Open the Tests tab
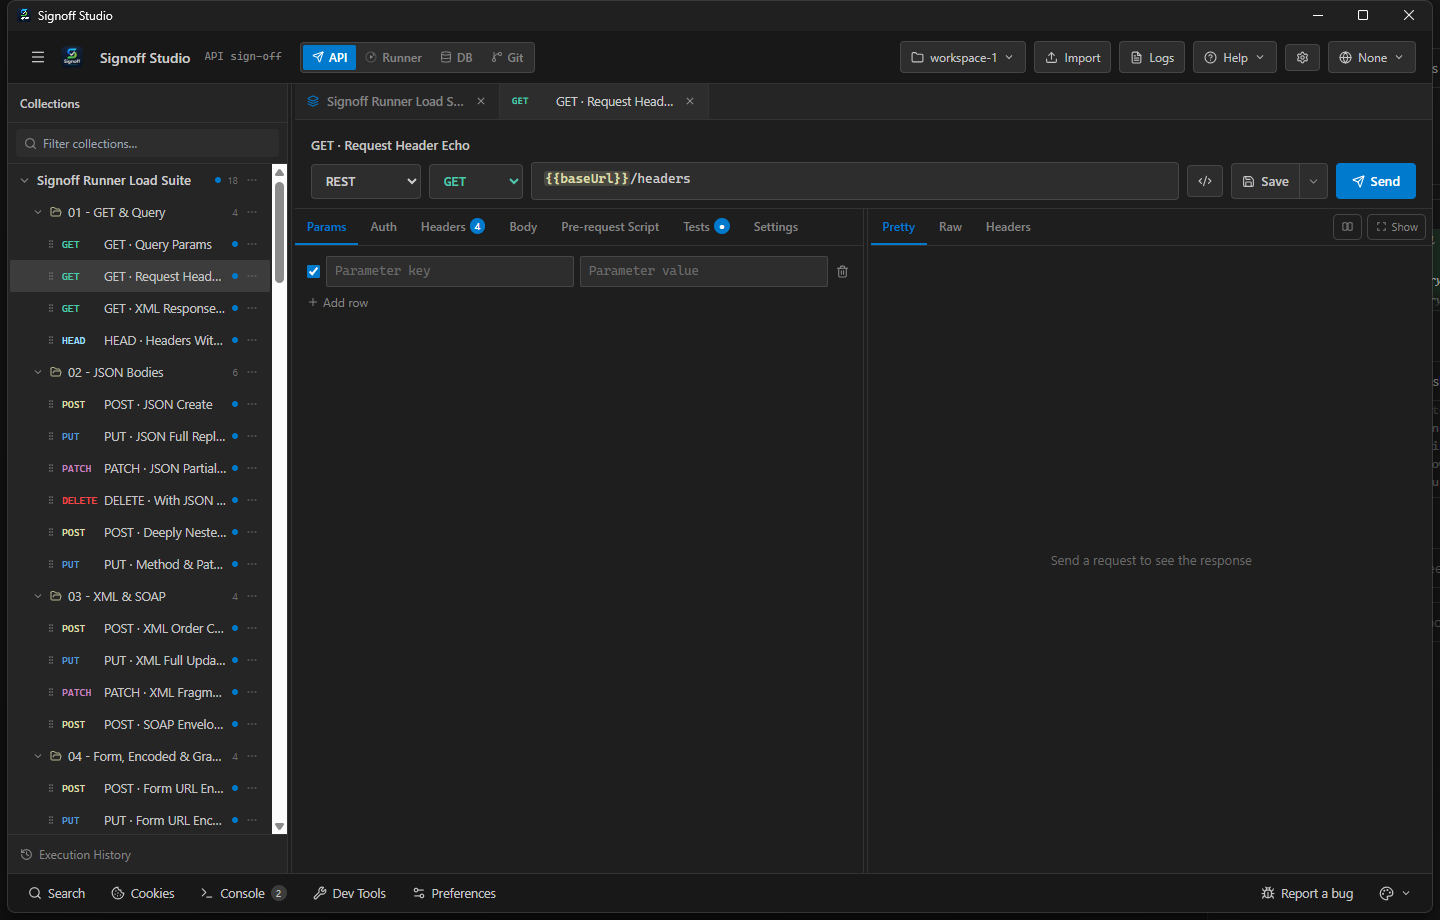 click(706, 227)
